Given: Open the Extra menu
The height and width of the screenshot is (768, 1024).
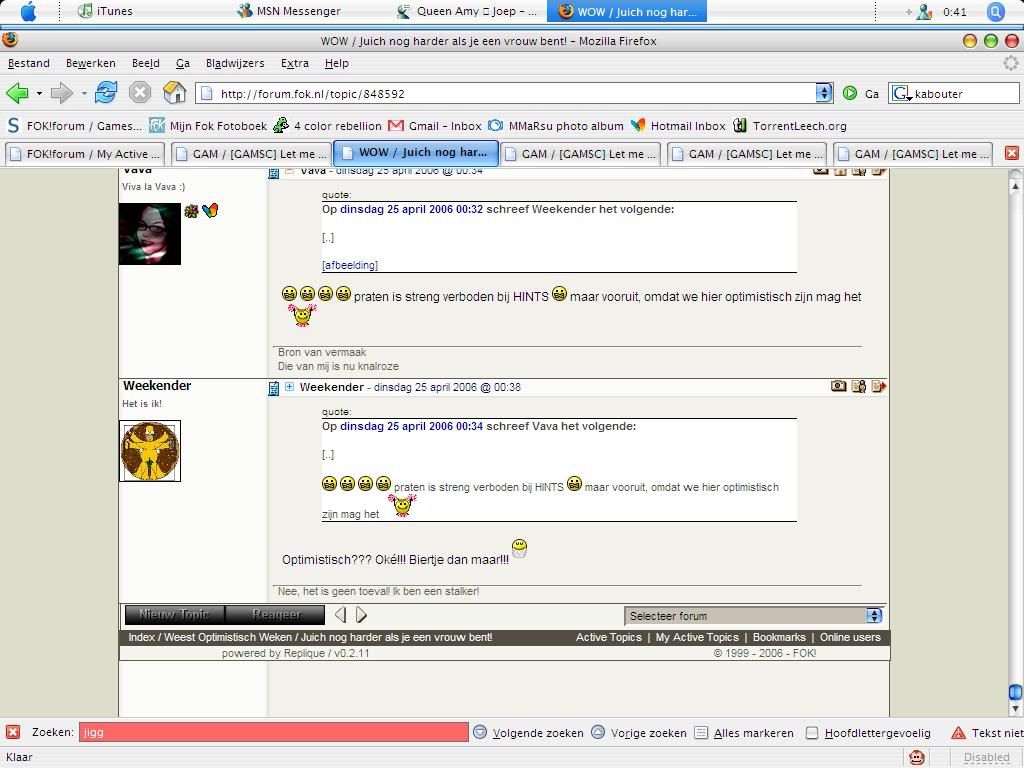Looking at the screenshot, I should click(x=295, y=63).
